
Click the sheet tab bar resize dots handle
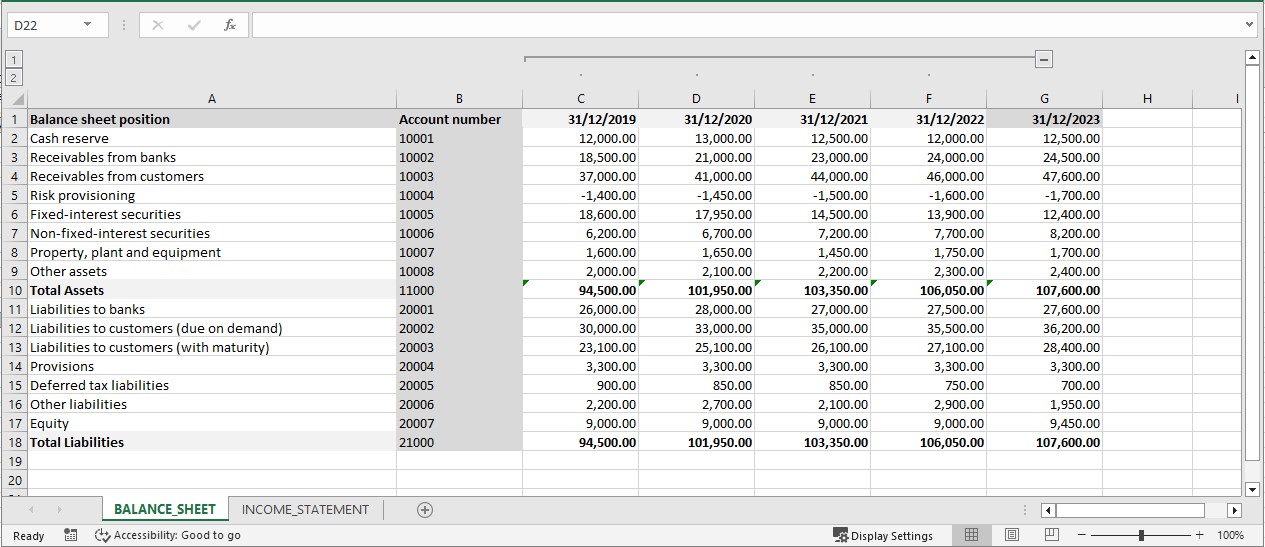tap(1025, 510)
